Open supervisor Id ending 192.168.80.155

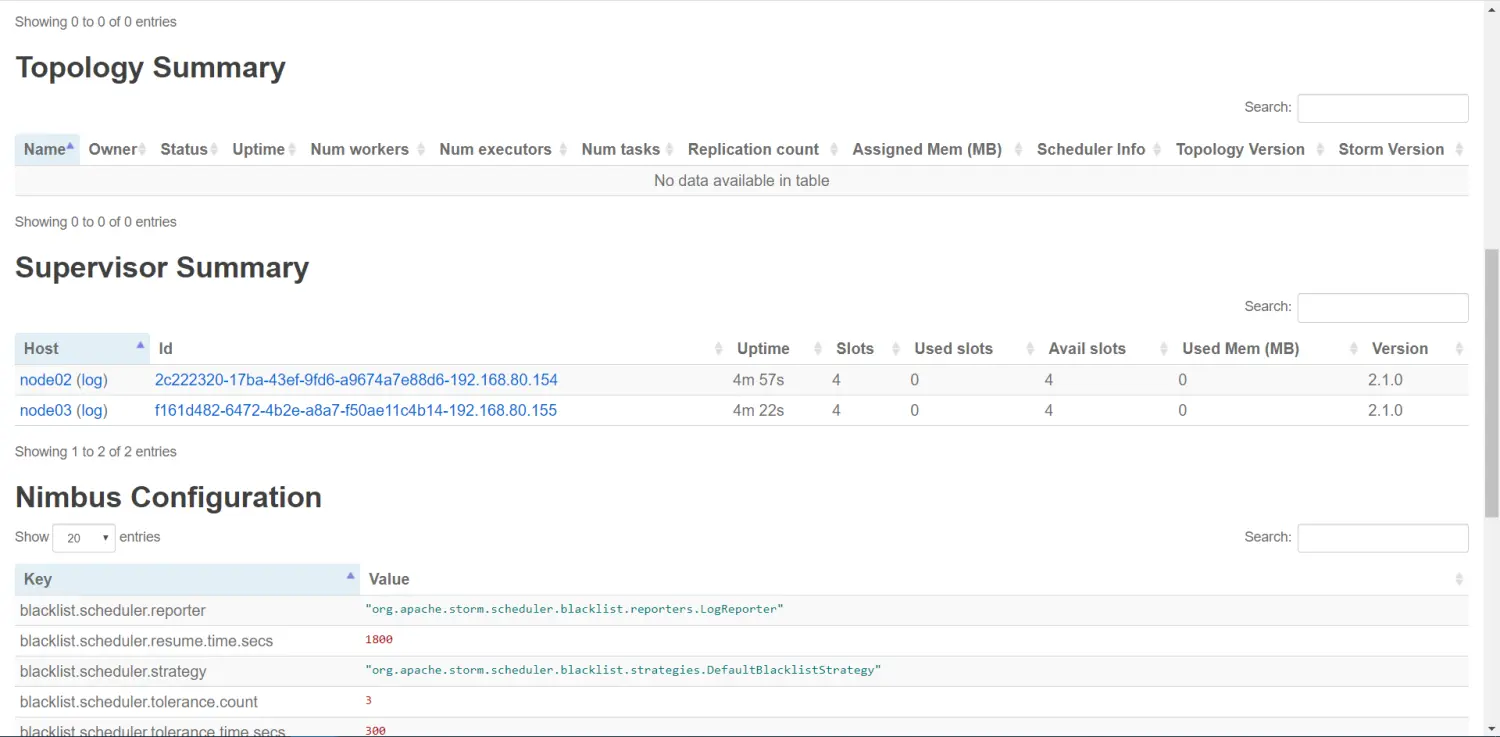tap(356, 410)
